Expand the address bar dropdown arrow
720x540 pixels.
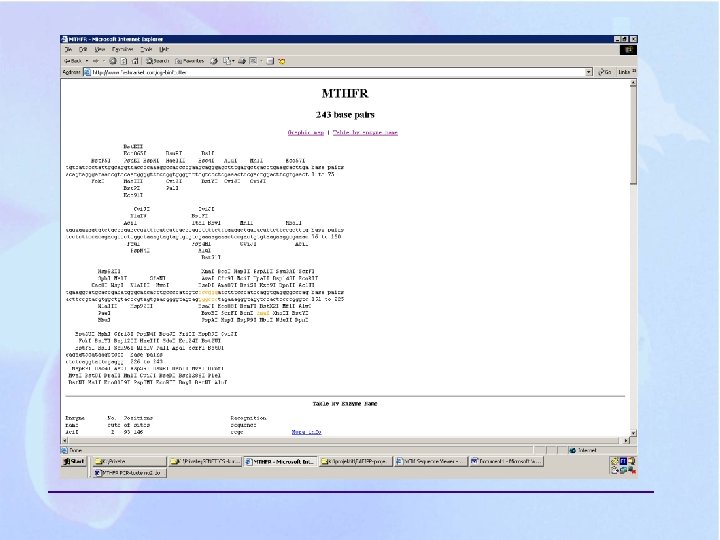(x=589, y=72)
